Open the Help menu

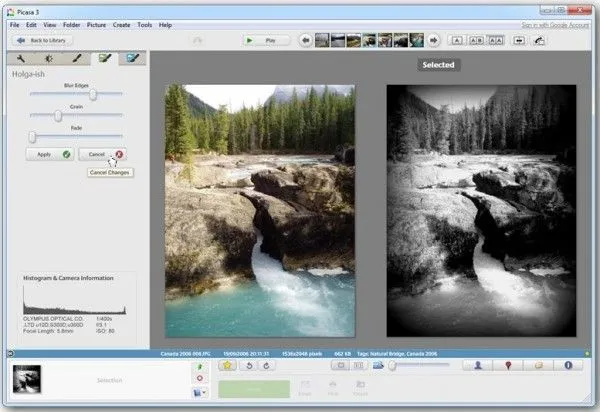pyautogui.click(x=165, y=25)
